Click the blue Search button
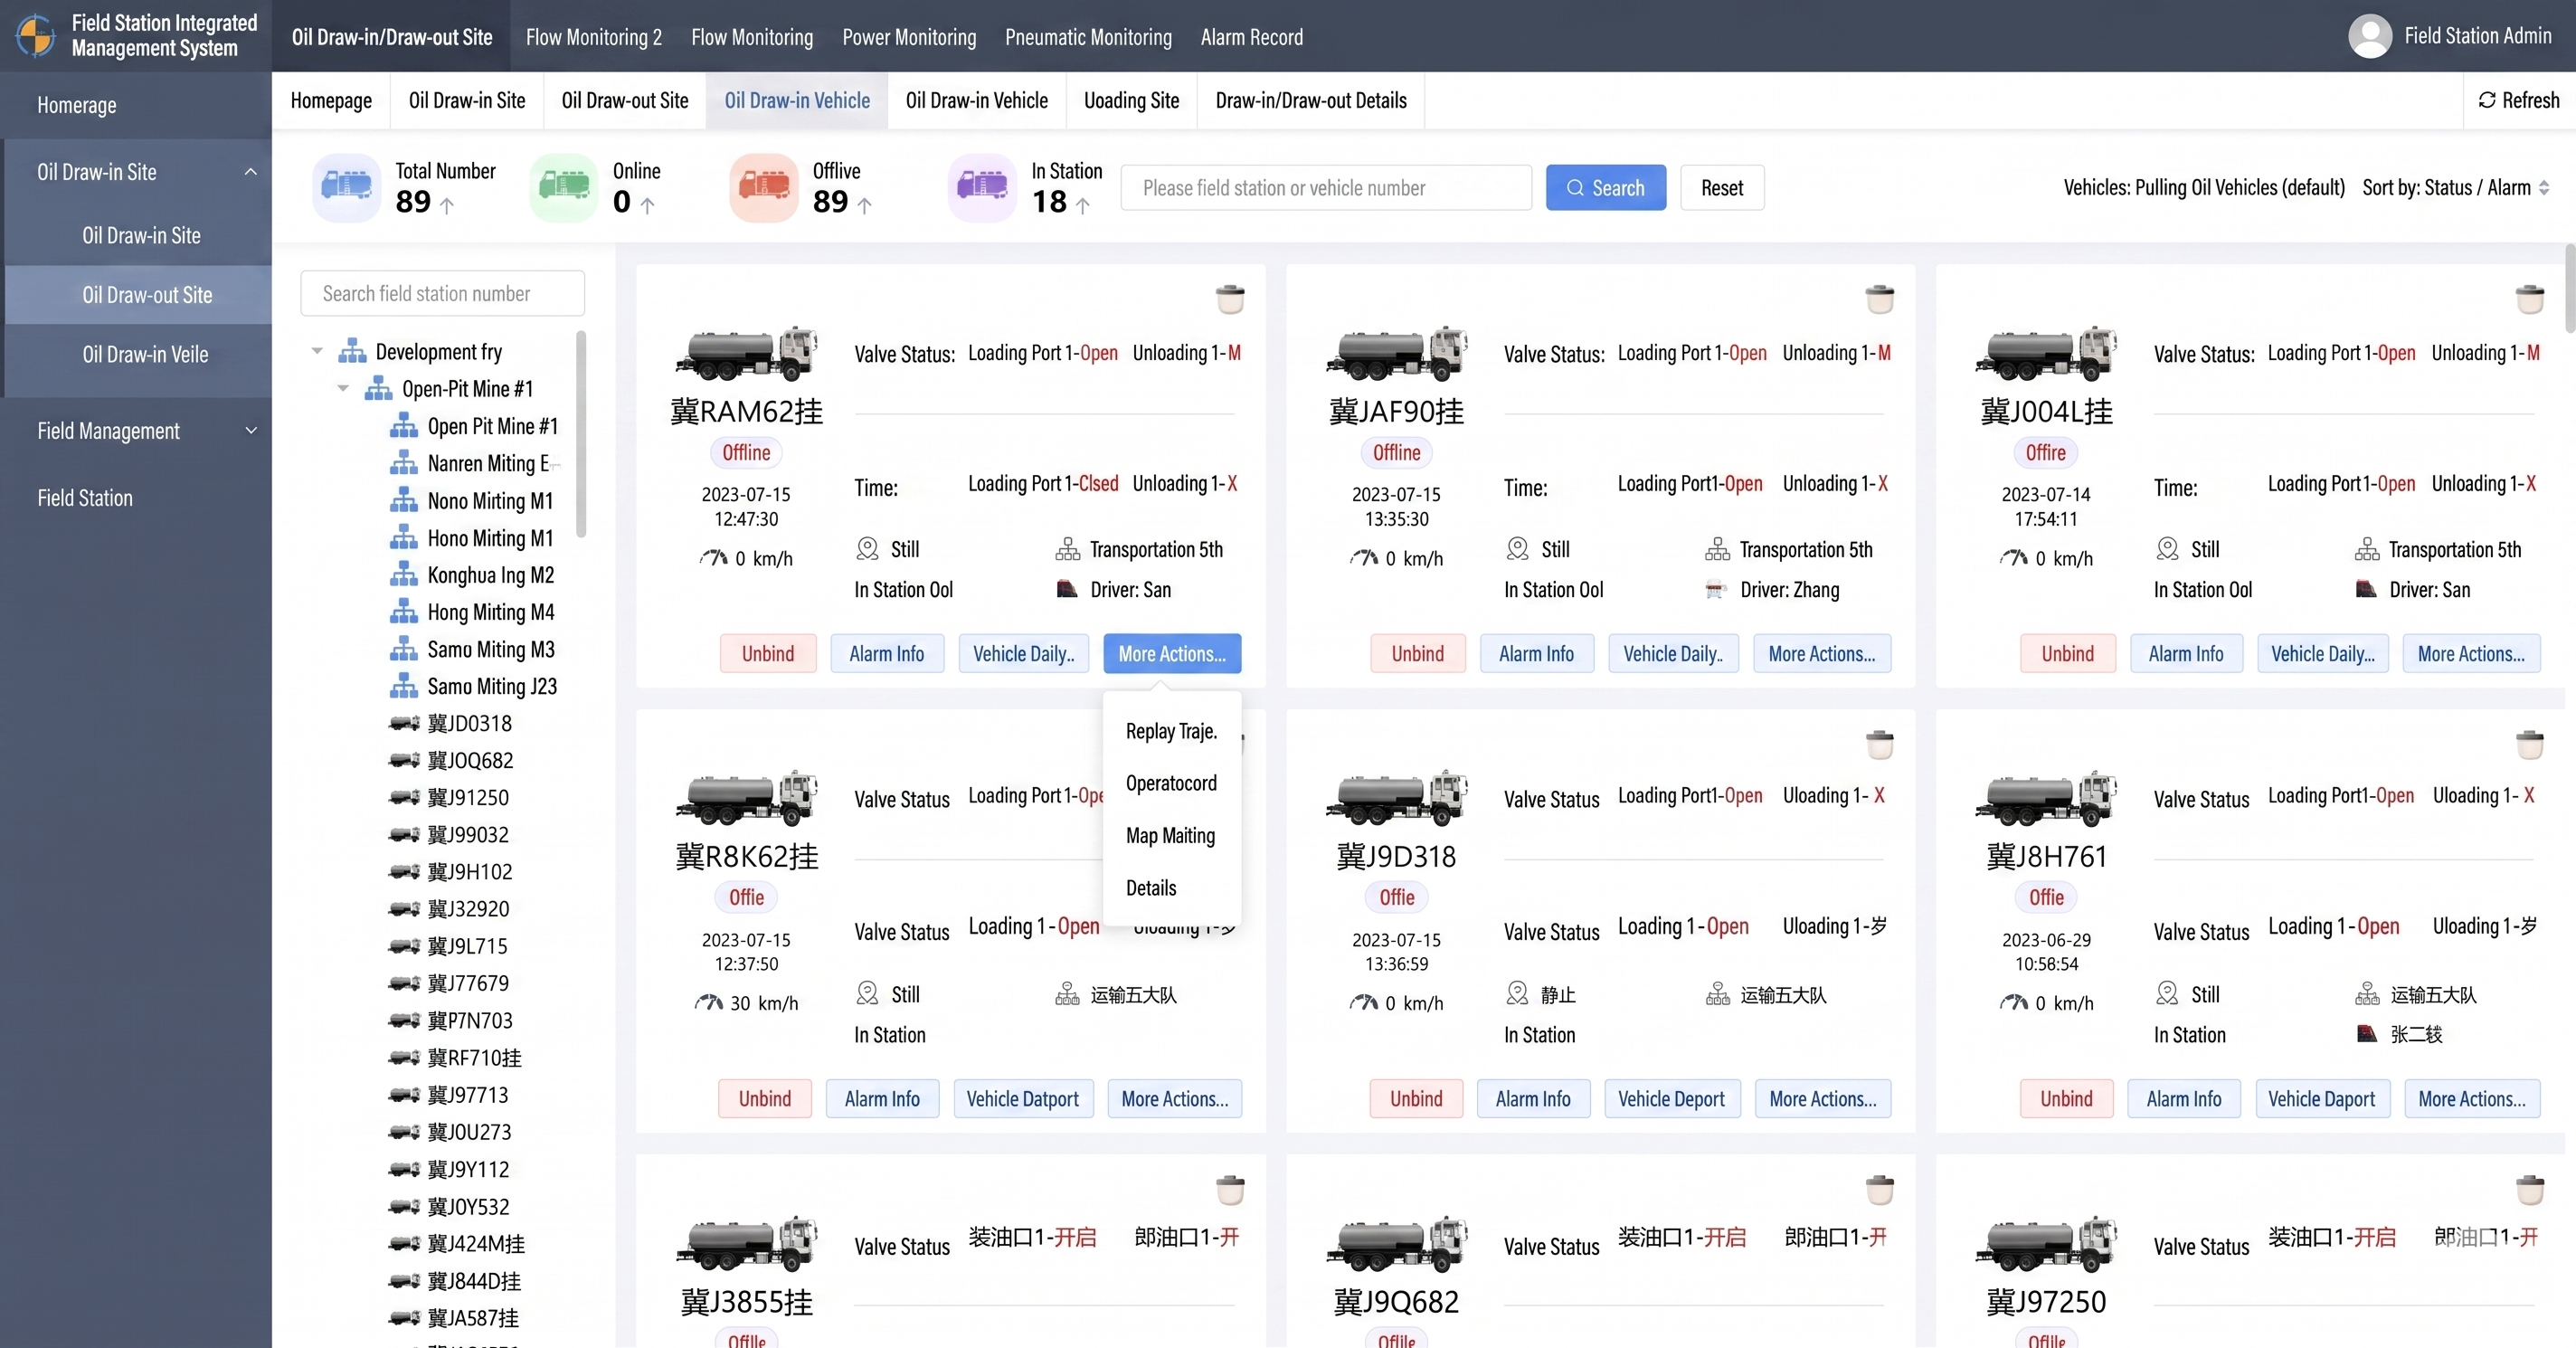The width and height of the screenshot is (2576, 1348). point(1606,187)
